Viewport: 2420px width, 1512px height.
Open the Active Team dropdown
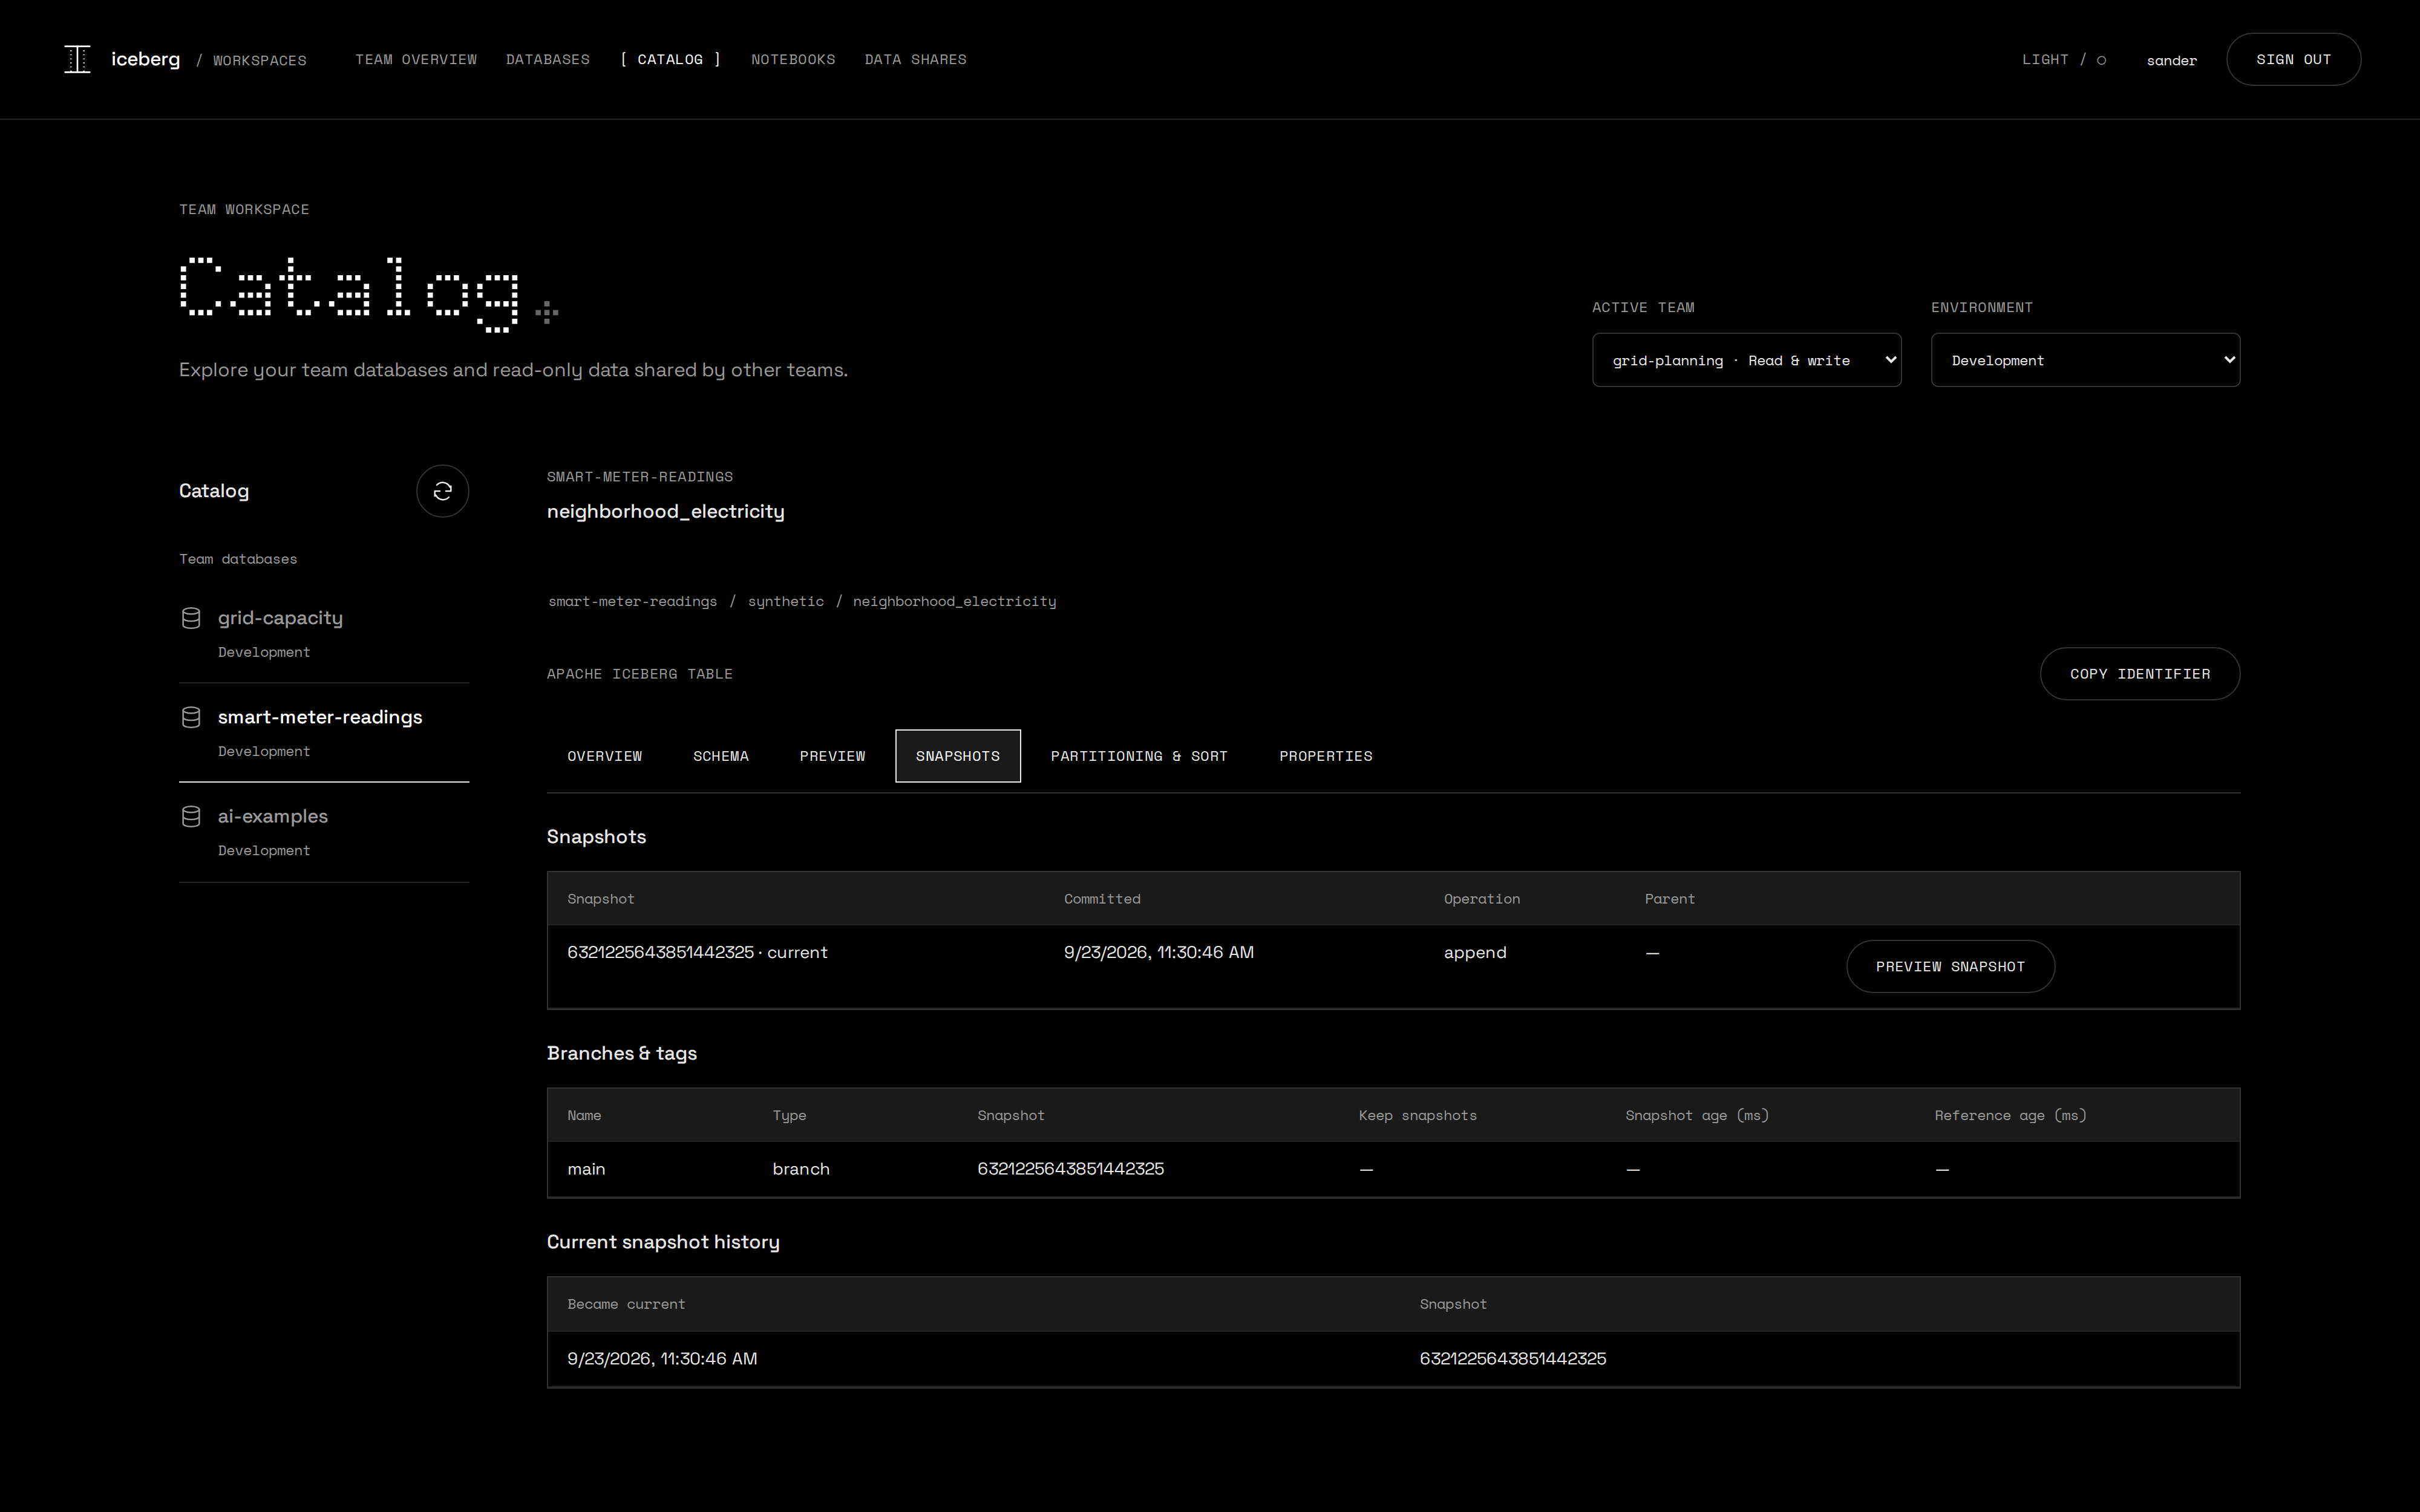pos(1746,360)
